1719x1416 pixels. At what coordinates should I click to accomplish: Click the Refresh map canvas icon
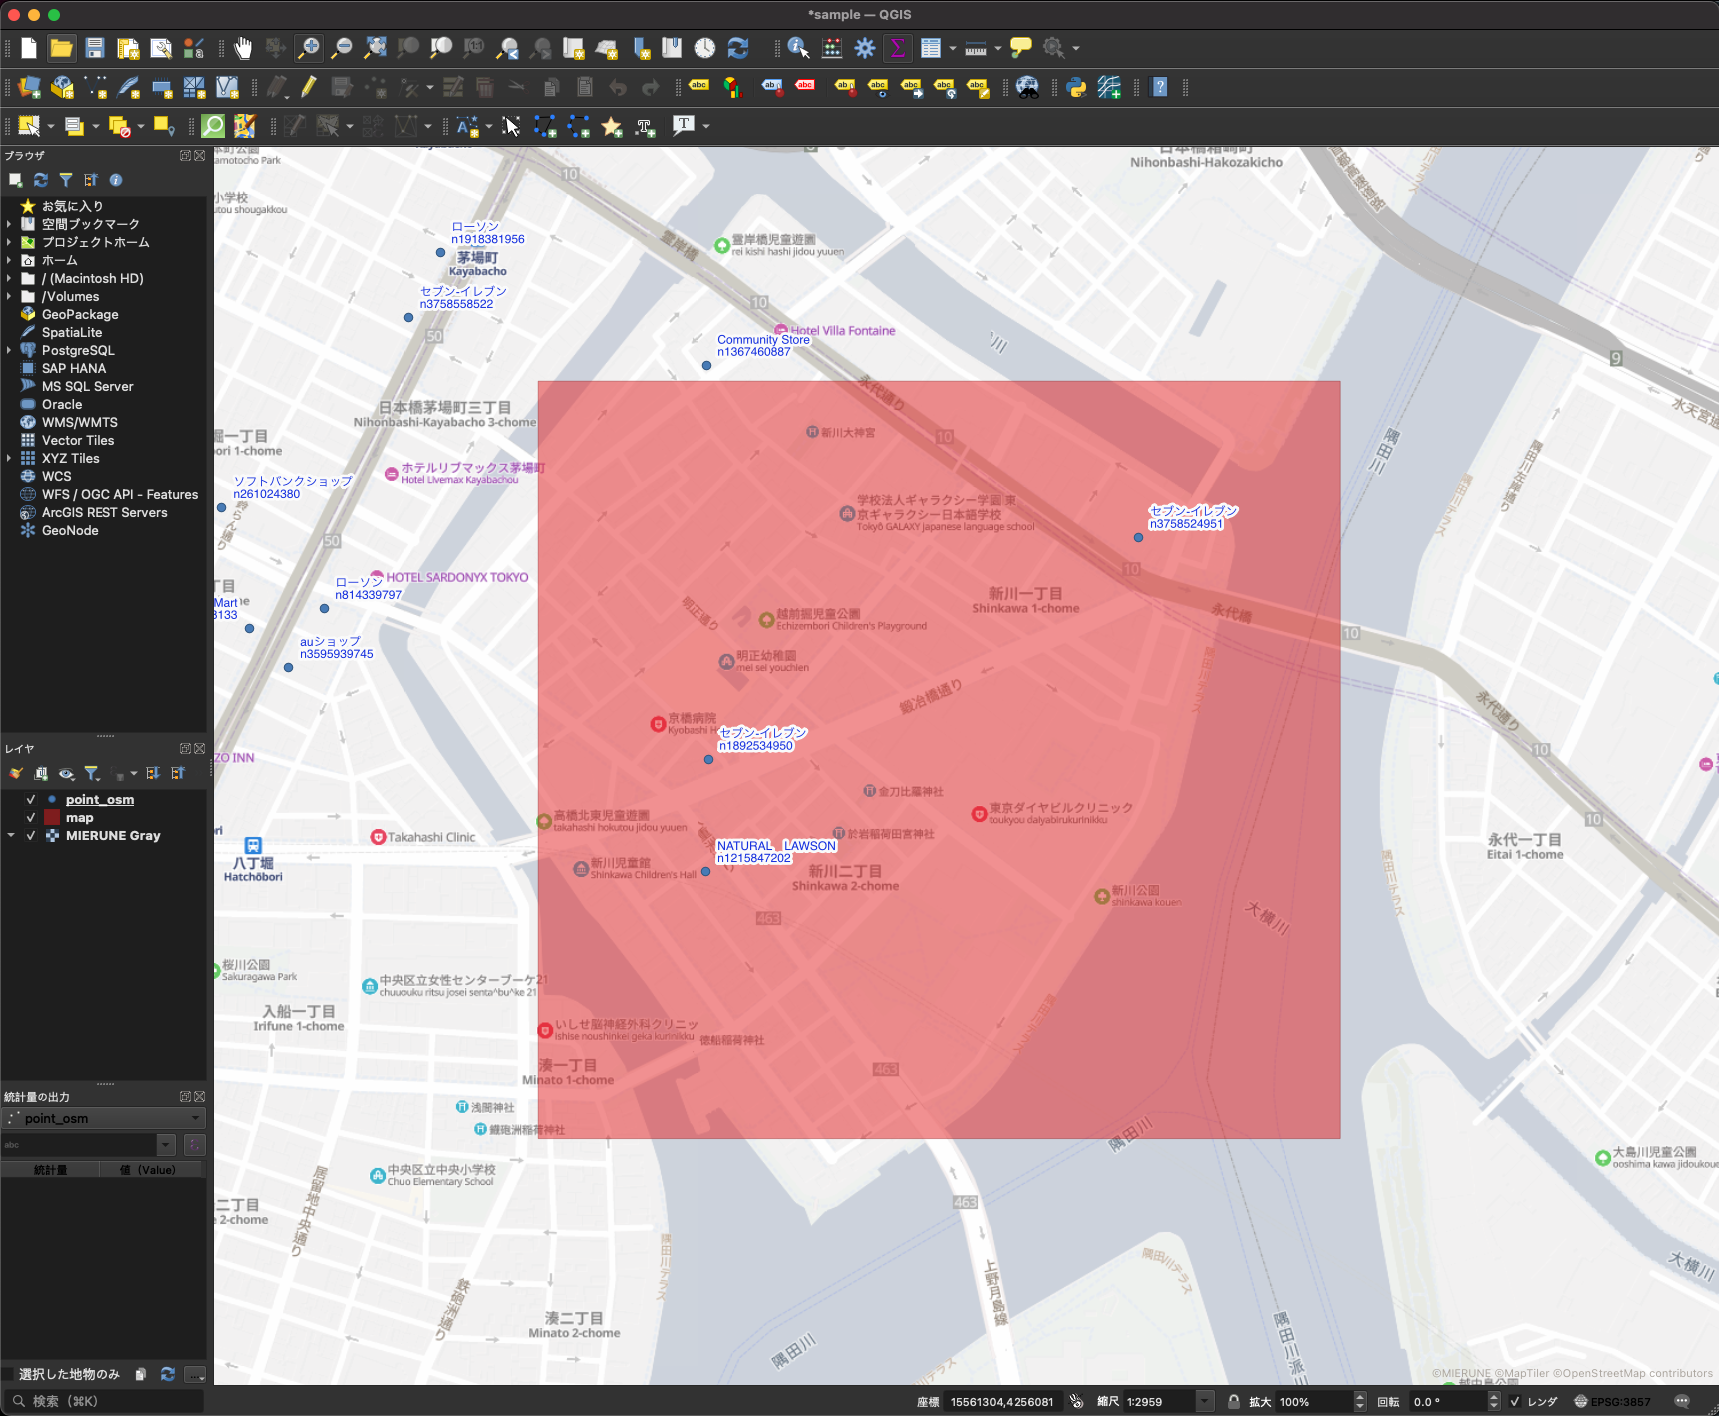(x=738, y=48)
